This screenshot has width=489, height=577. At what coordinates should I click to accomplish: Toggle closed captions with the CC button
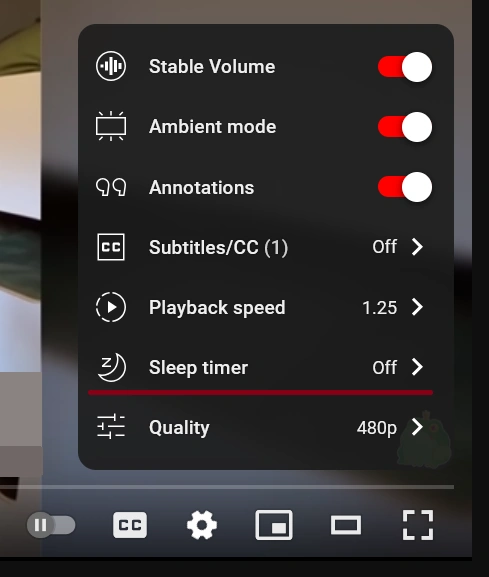pos(130,525)
